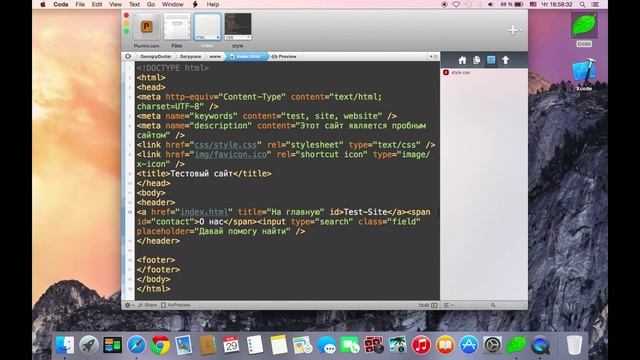
Task: Show the documents sidebar pane
Action: 476,60
